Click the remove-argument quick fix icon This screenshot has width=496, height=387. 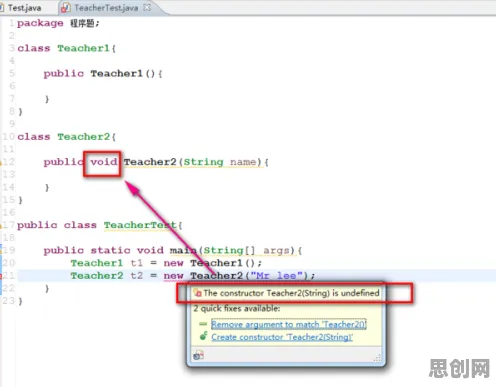coord(203,324)
